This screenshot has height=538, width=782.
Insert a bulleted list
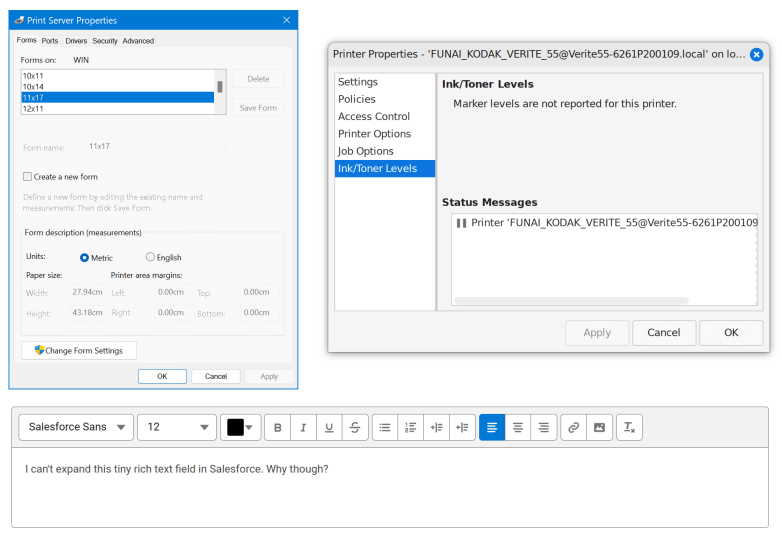coord(385,427)
